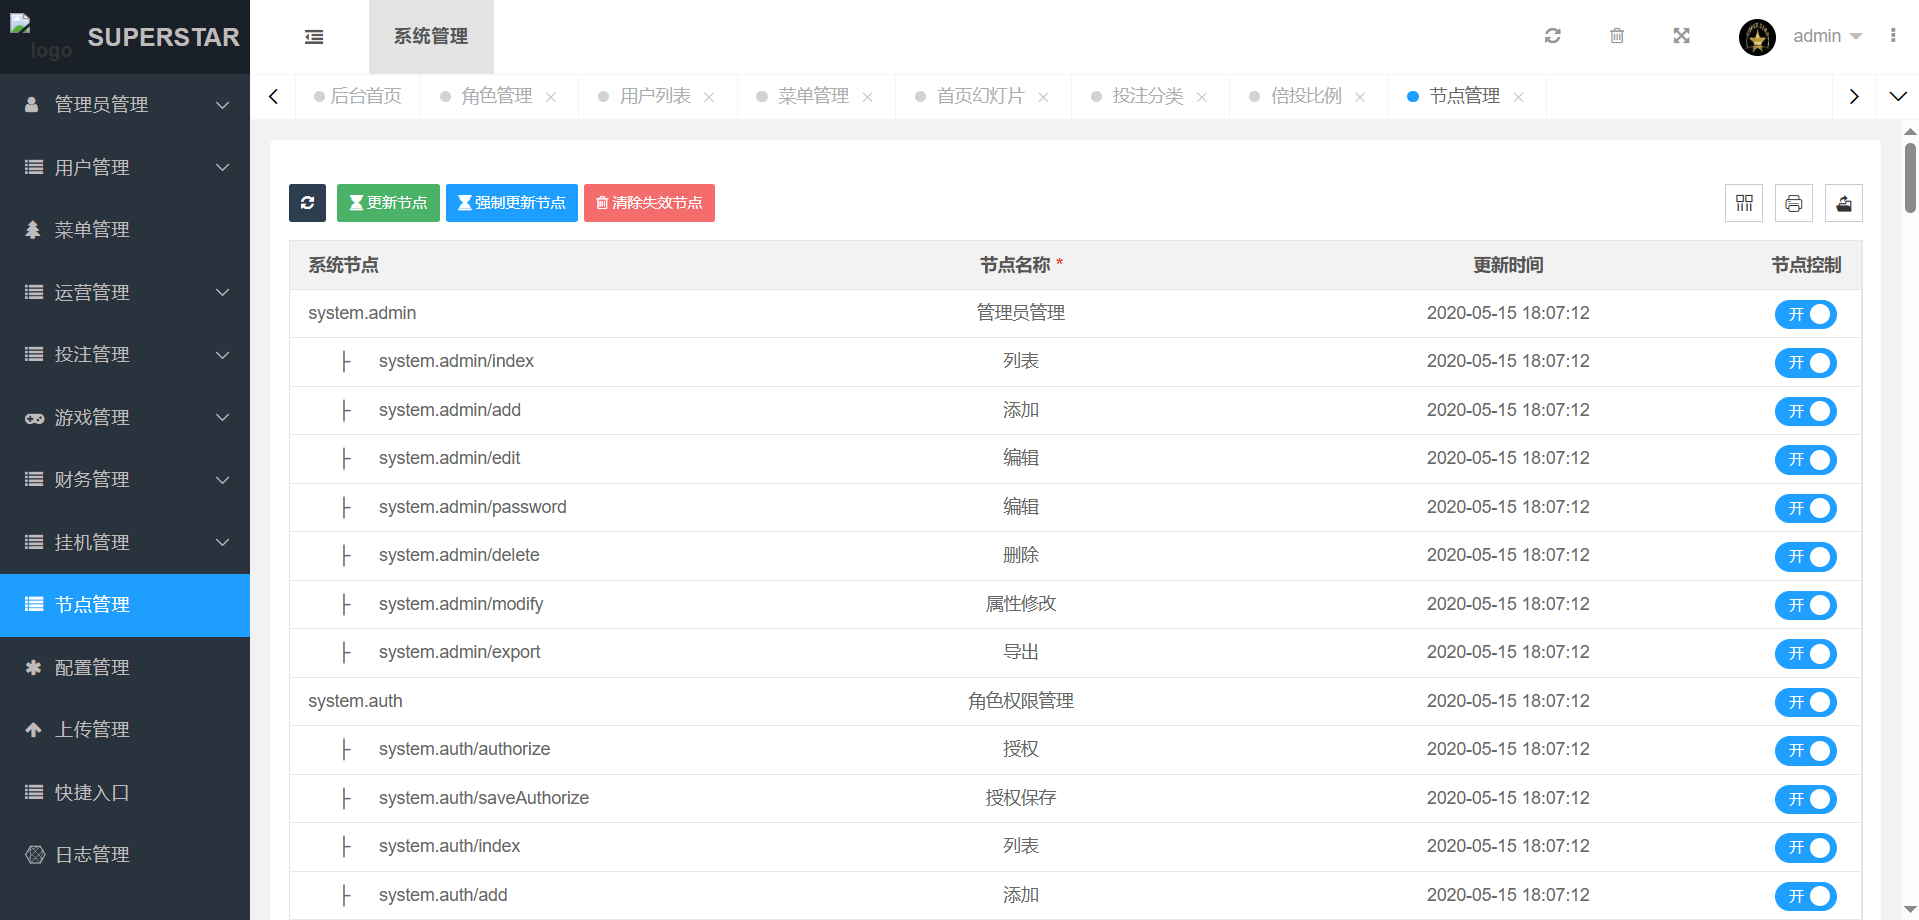Toggle the system.auth/authorize node switch

pyautogui.click(x=1805, y=750)
